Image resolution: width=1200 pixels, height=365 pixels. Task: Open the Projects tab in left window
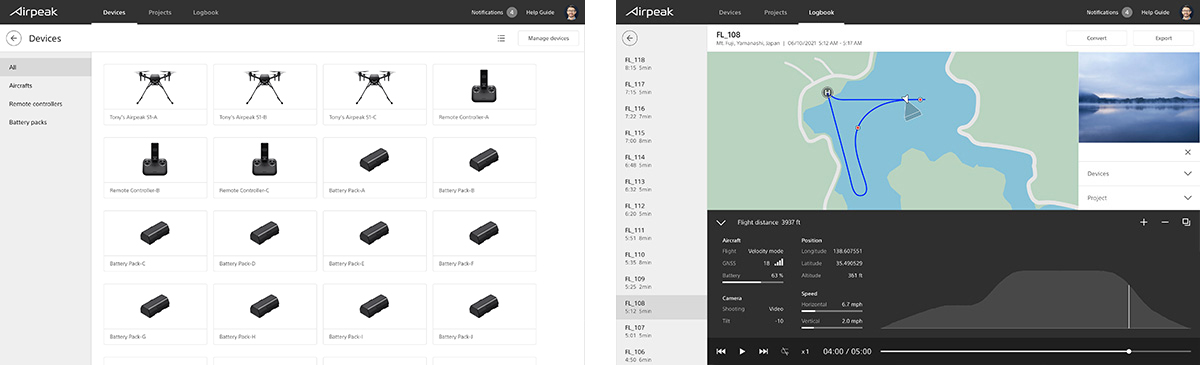(160, 12)
